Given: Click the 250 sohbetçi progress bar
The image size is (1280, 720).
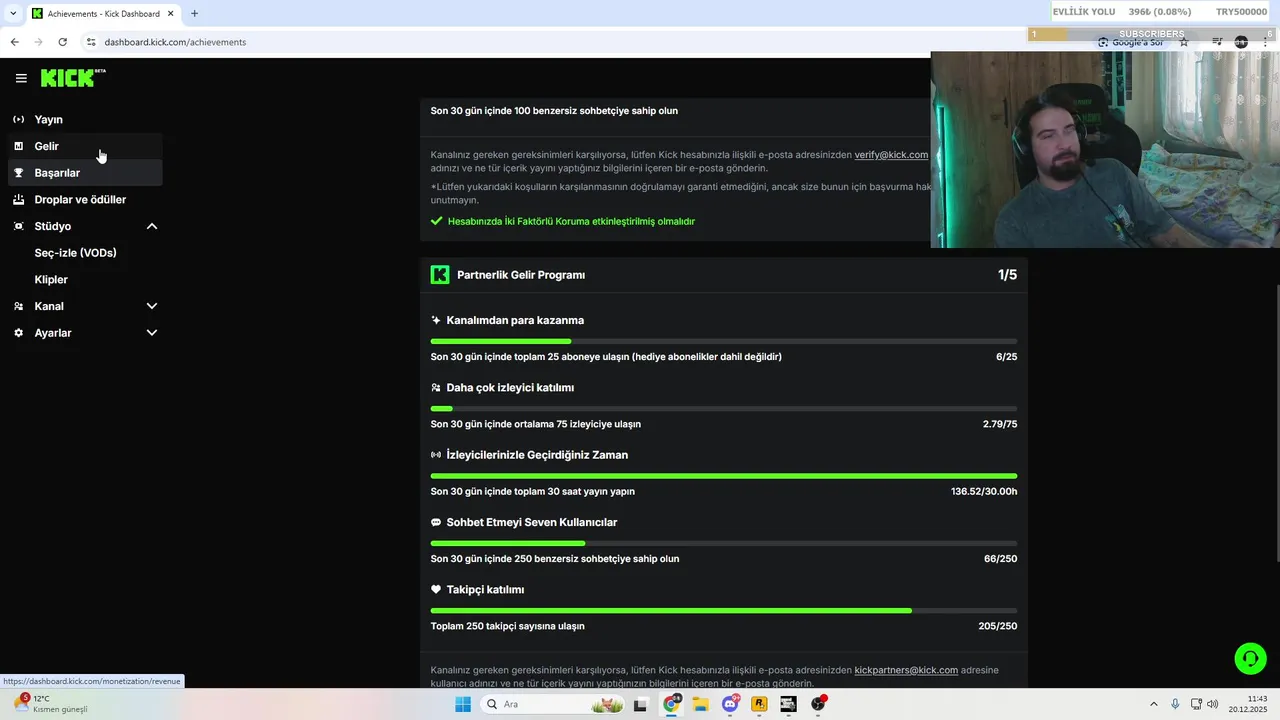Looking at the screenshot, I should (724, 543).
